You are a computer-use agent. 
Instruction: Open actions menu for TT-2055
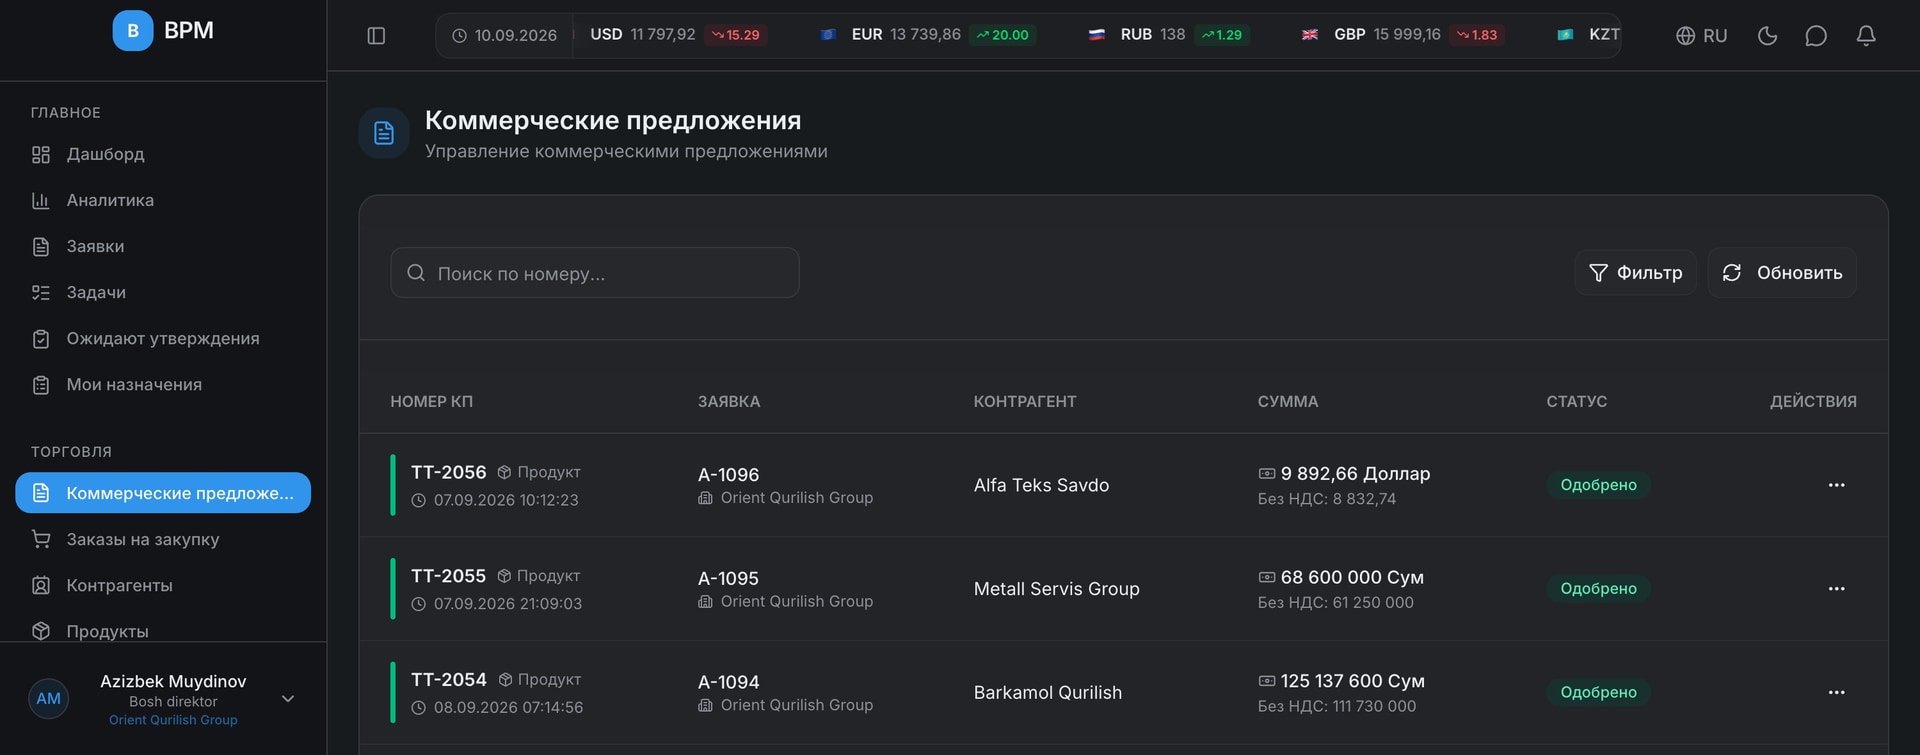(1836, 589)
